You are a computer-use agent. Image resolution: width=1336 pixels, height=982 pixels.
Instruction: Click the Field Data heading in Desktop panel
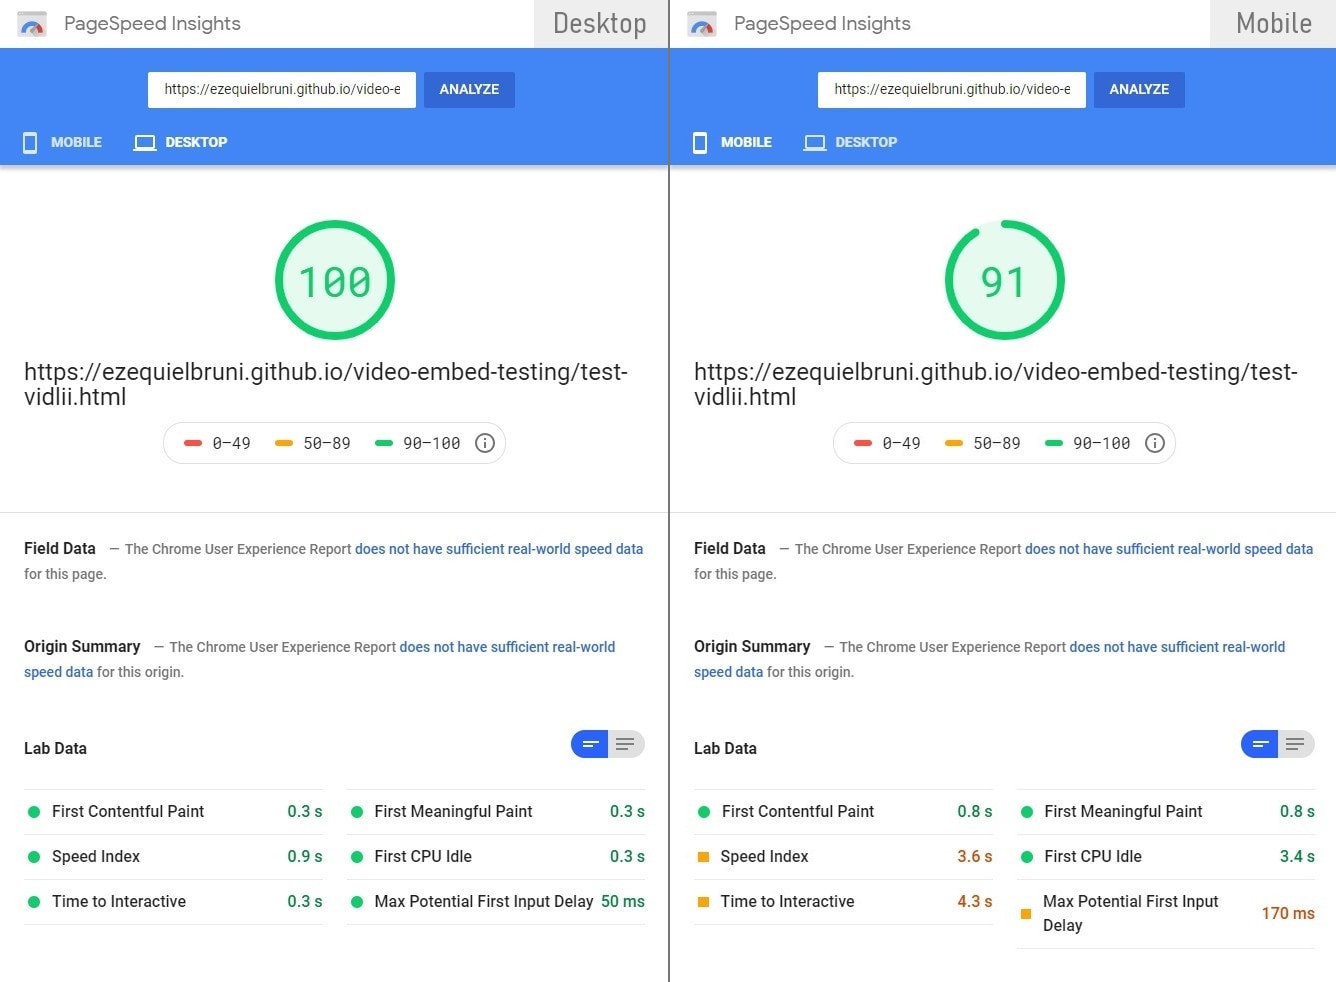[x=60, y=548]
